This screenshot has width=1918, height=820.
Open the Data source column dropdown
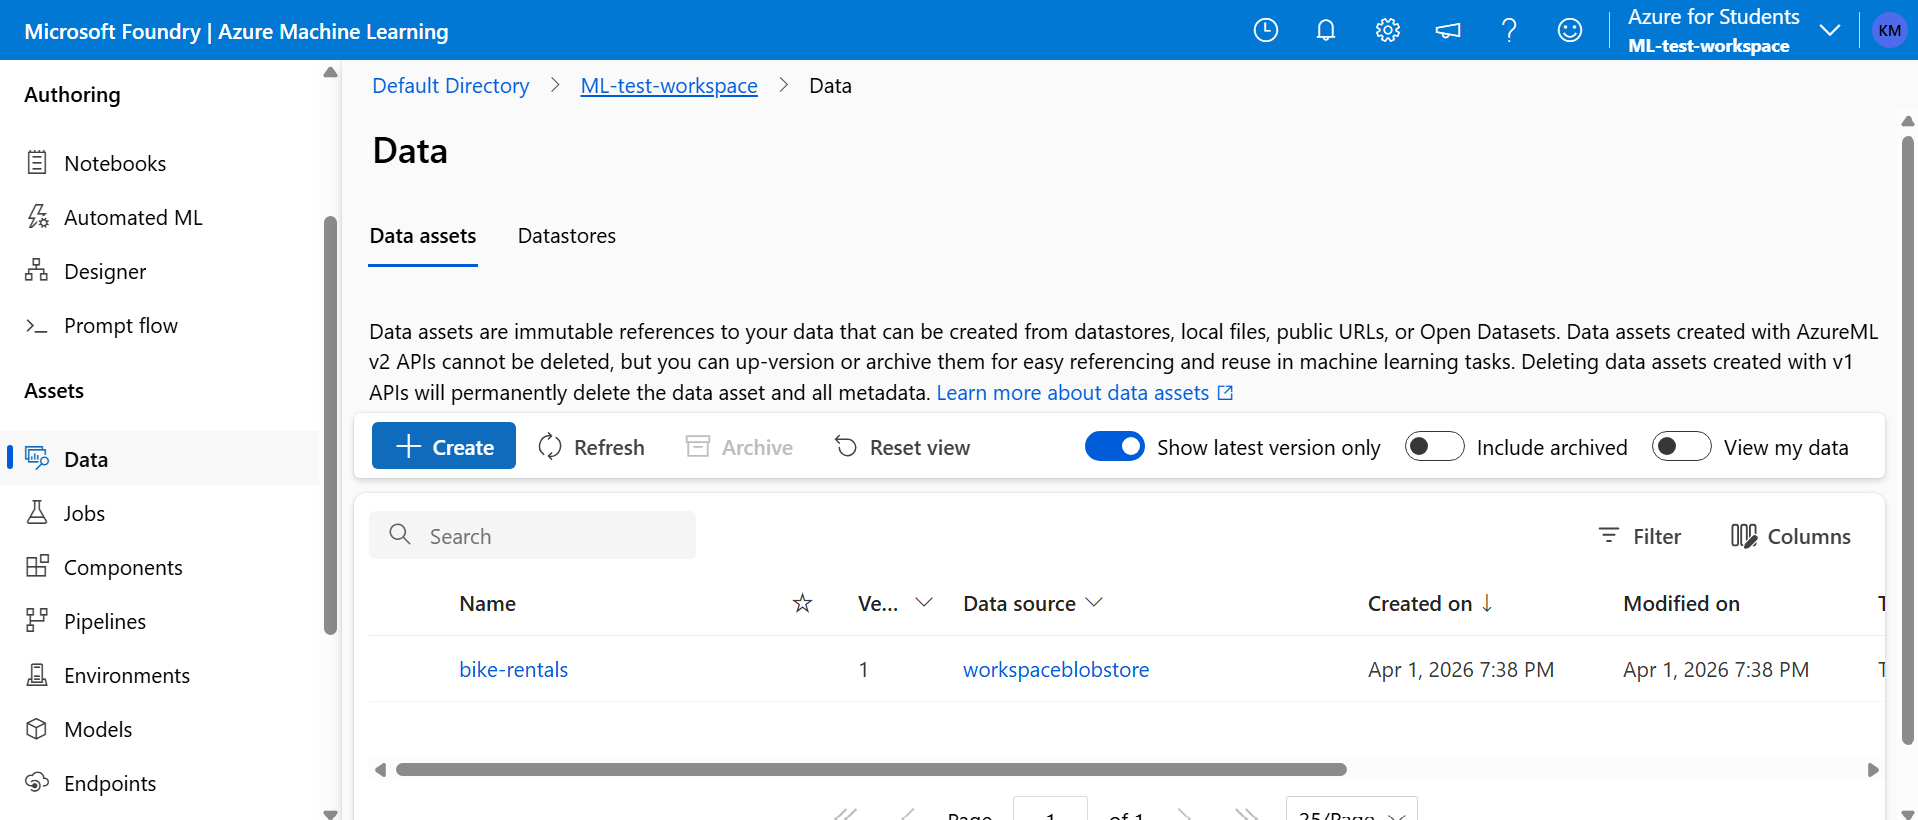coord(1094,602)
